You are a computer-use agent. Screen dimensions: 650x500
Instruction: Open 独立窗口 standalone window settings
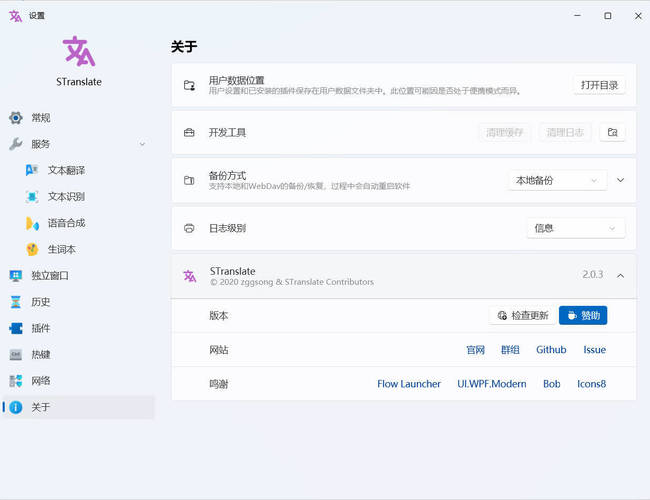tap(49, 276)
